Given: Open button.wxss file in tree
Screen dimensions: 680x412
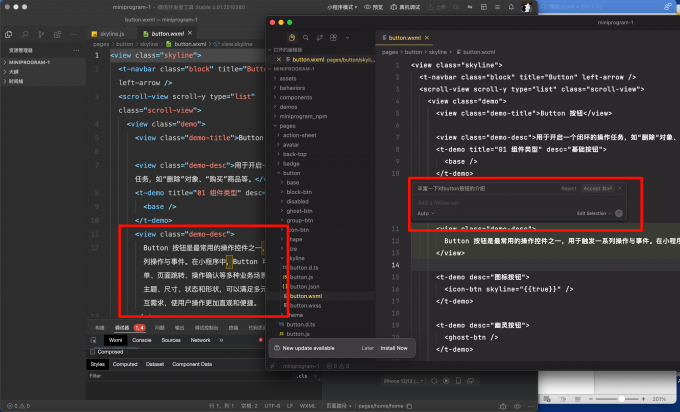Looking at the screenshot, I should coord(305,305).
